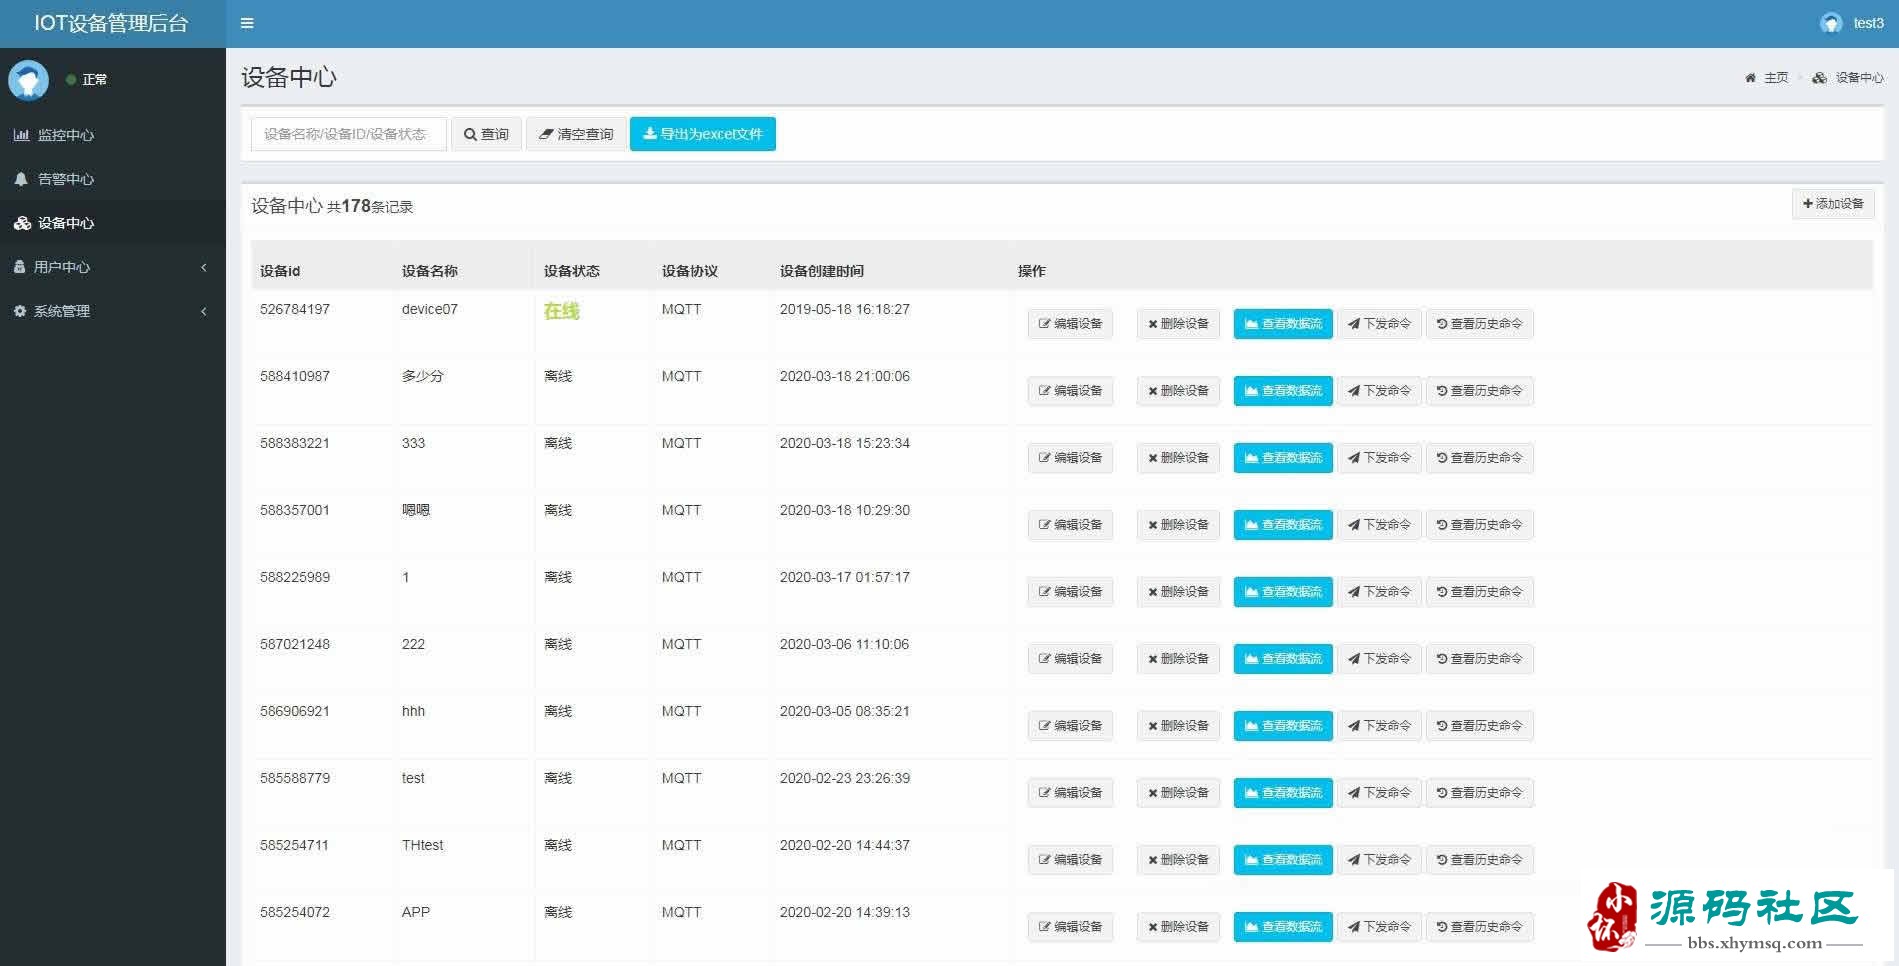Delete device THtest
The width and height of the screenshot is (1899, 966).
pos(1178,860)
